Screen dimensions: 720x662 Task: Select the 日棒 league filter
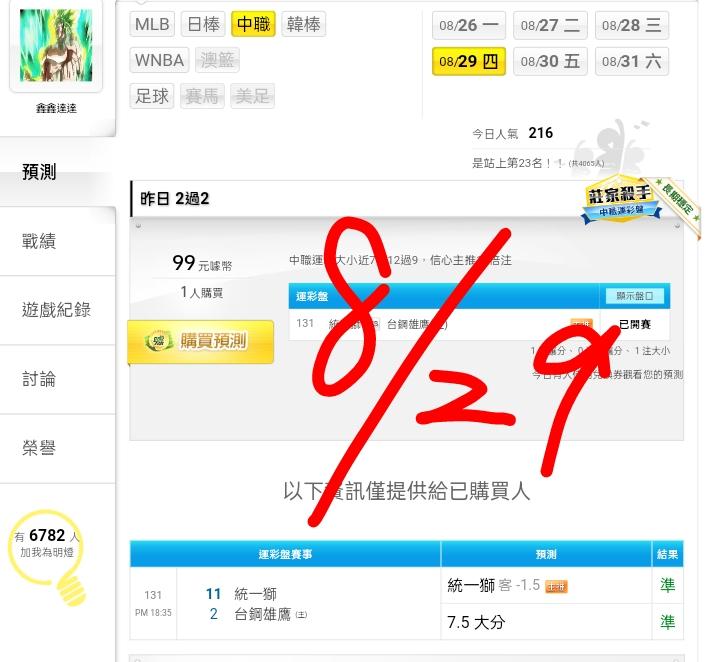point(203,24)
